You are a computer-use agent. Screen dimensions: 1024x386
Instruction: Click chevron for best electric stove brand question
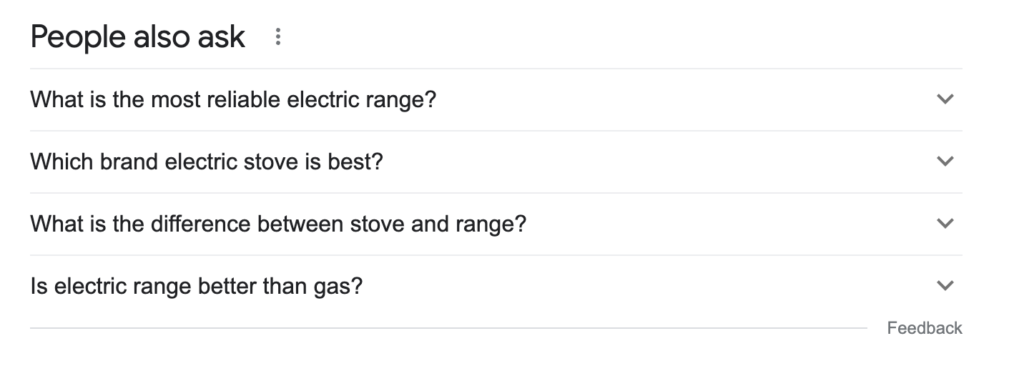(945, 161)
